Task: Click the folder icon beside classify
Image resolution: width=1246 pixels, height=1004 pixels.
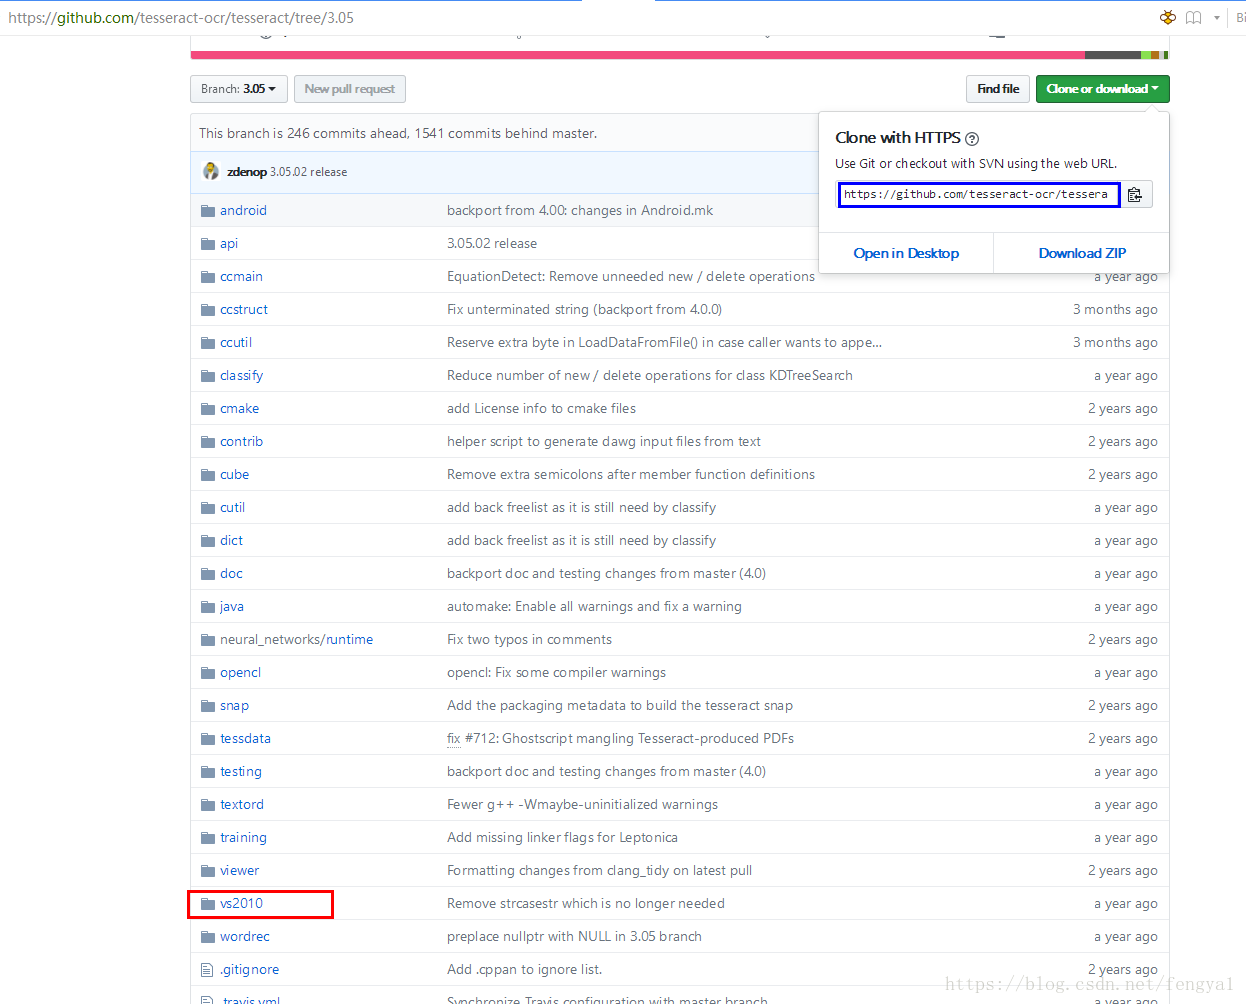Action: tap(208, 376)
